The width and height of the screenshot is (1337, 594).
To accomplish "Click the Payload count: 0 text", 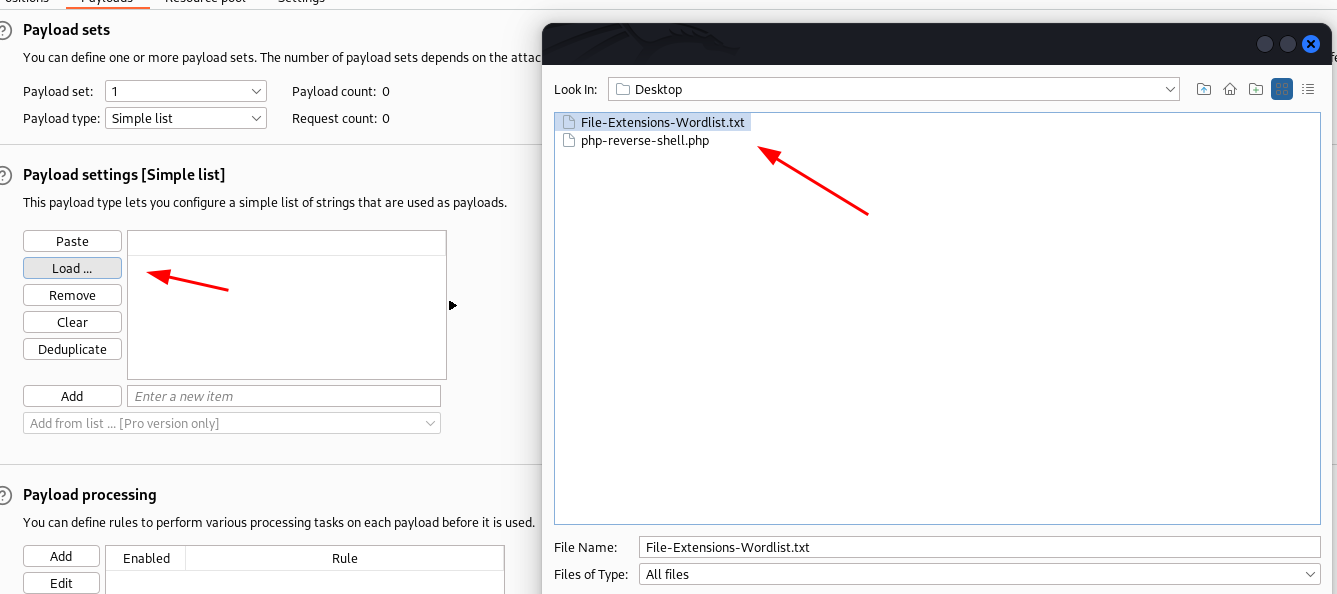I will click(x=341, y=91).
